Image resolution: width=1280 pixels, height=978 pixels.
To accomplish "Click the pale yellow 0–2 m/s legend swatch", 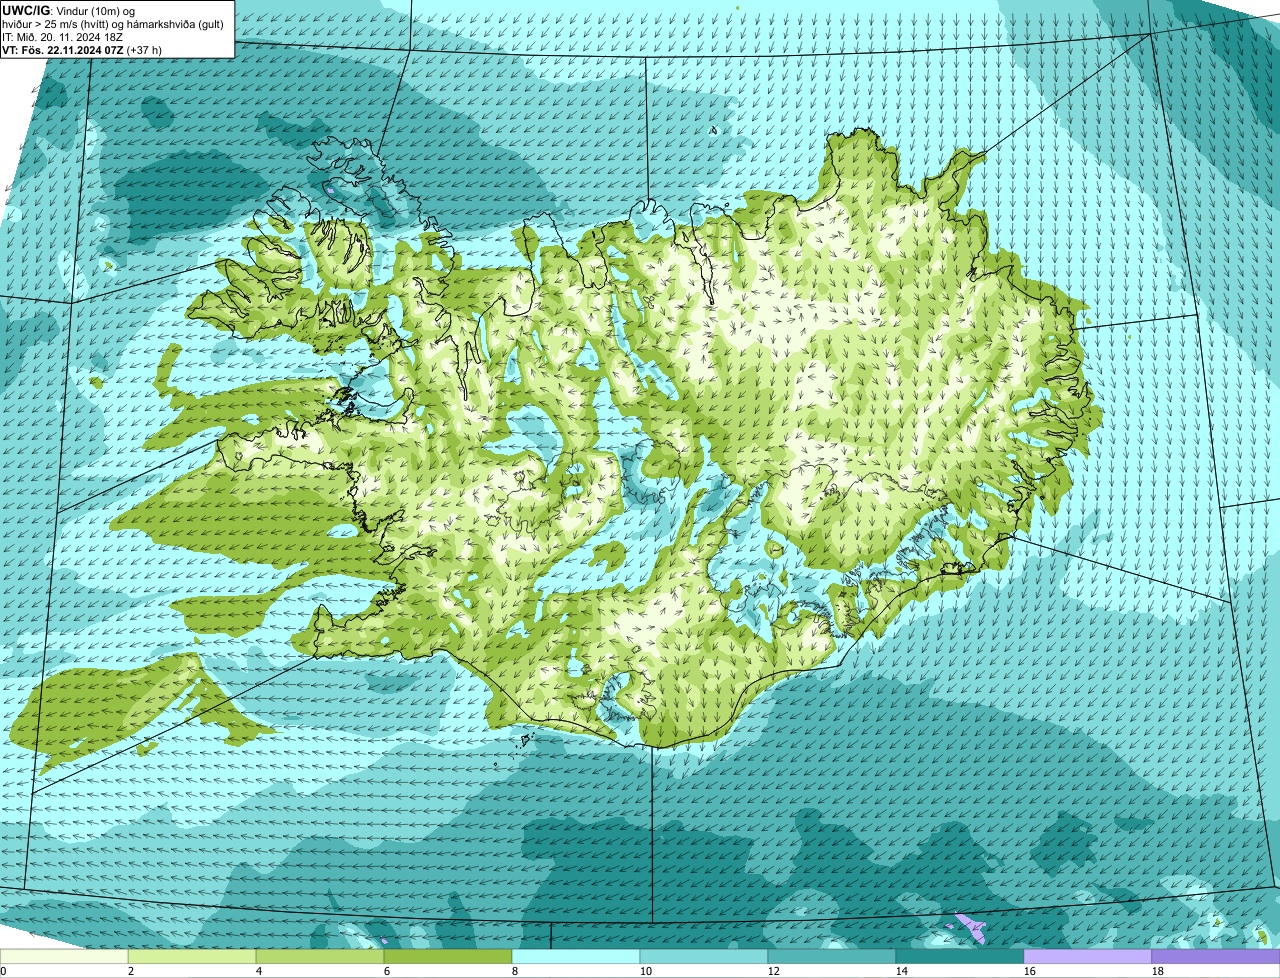I will pyautogui.click(x=64, y=956).
